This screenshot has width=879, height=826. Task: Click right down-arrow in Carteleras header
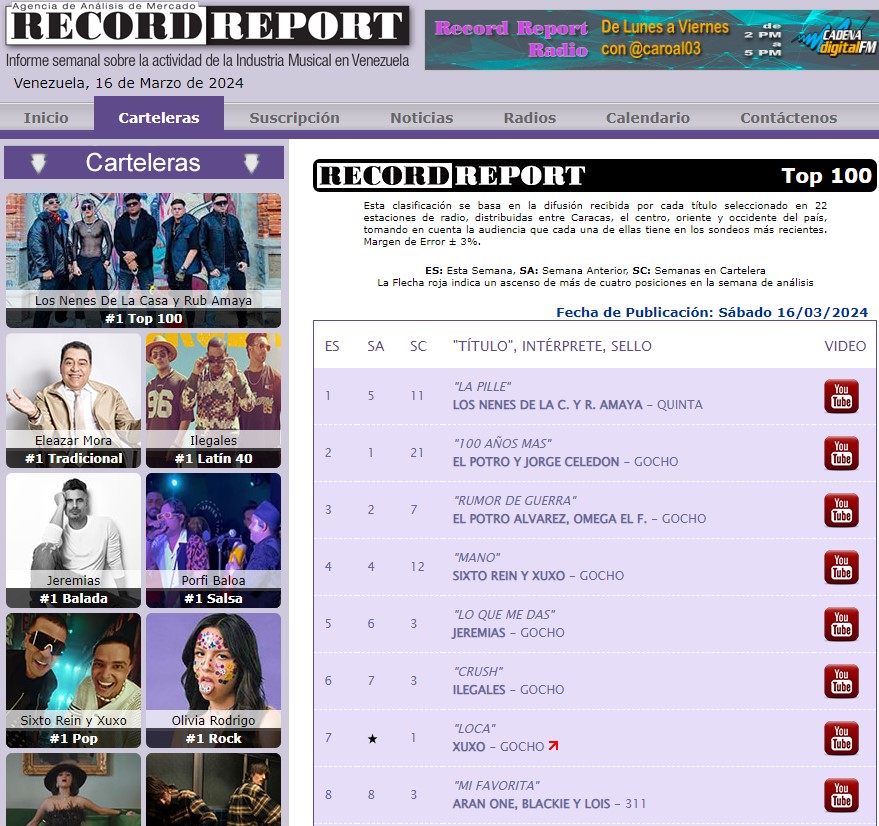pos(251,163)
